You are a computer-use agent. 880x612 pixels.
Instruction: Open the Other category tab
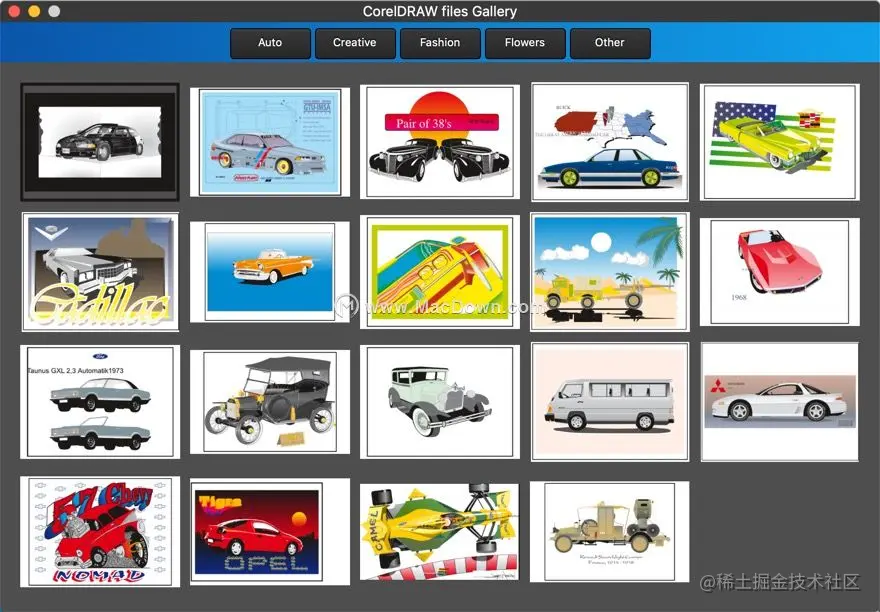click(x=610, y=43)
